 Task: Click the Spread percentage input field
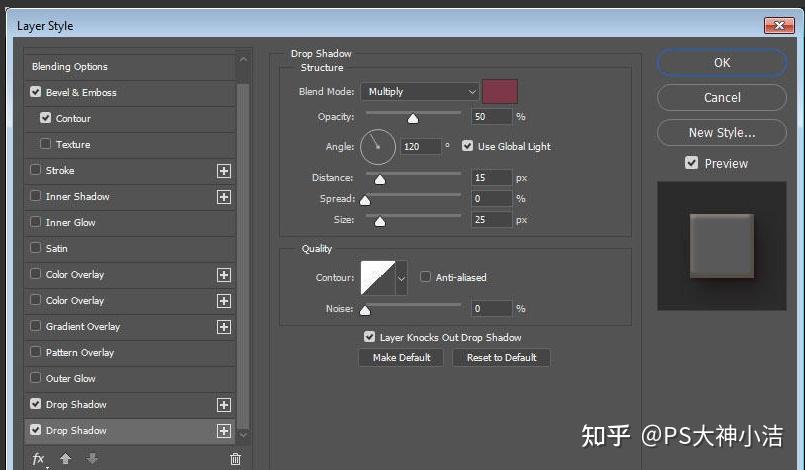(491, 199)
